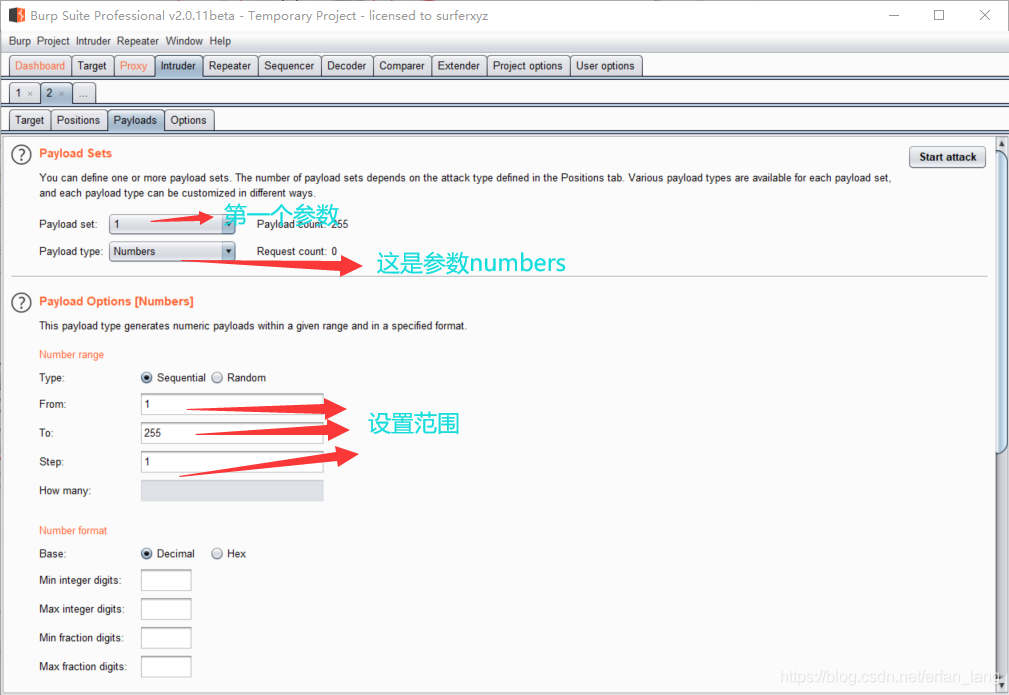Open the Options sub-tab
Screen dimensions: 1009x695
(189, 120)
